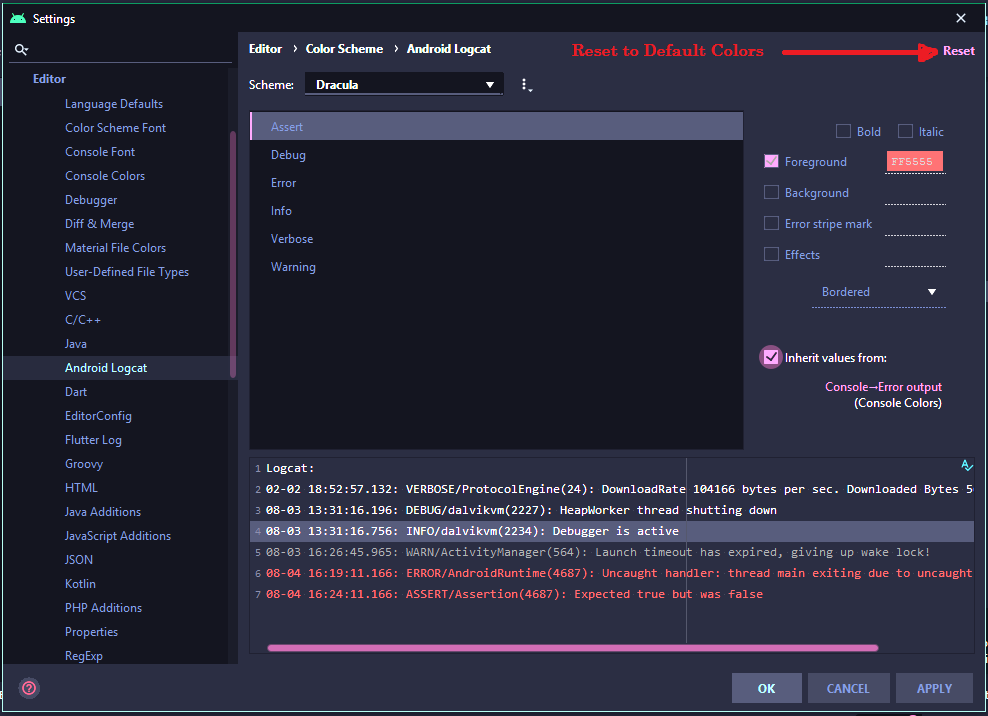Click the FF5555 foreground color swatch
The height and width of the screenshot is (716, 988).
pos(914,162)
